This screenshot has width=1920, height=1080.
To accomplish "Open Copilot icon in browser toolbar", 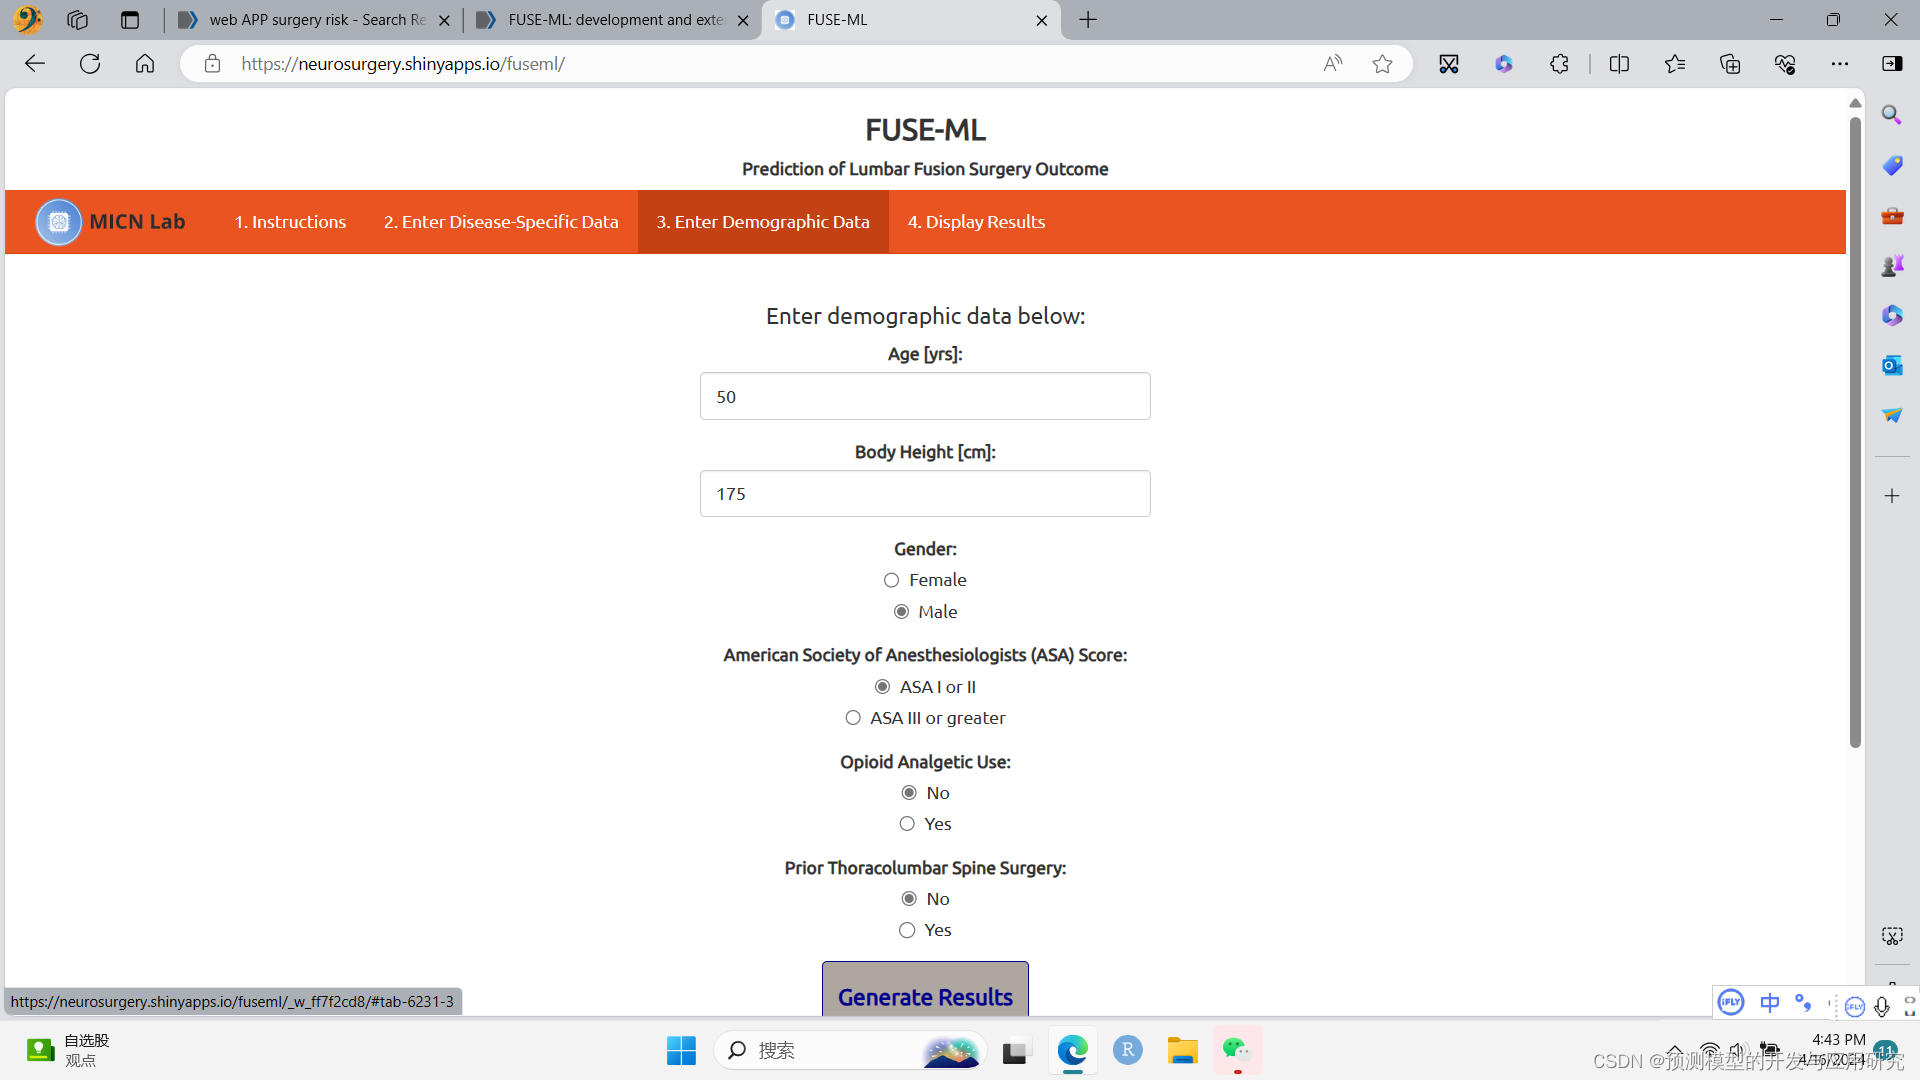I will click(1504, 64).
